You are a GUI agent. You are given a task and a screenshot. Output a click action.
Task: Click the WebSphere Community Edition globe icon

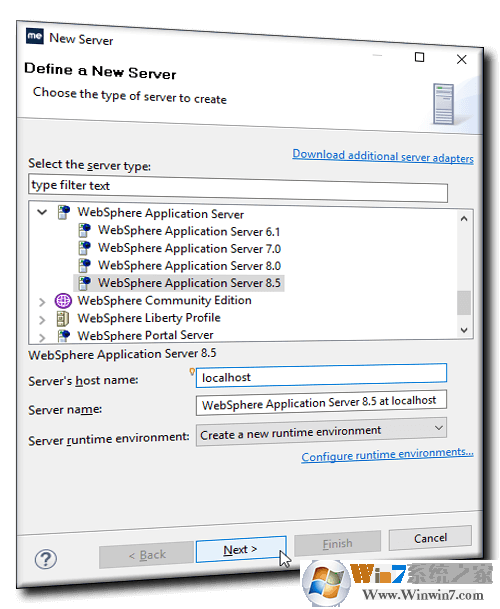63,301
